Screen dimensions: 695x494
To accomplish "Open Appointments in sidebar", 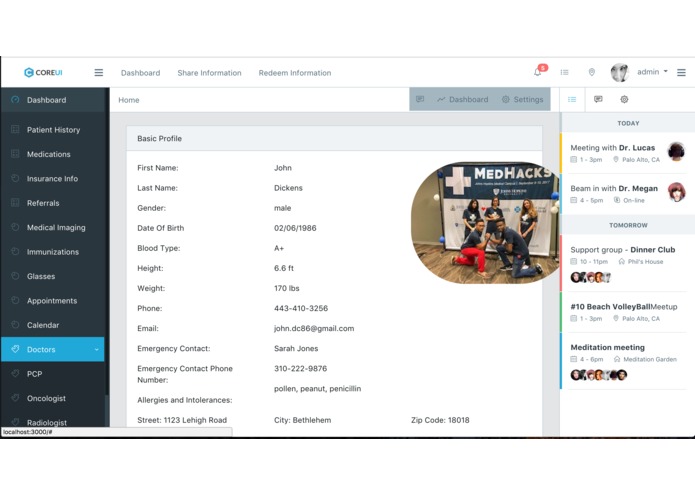I will pos(53,300).
